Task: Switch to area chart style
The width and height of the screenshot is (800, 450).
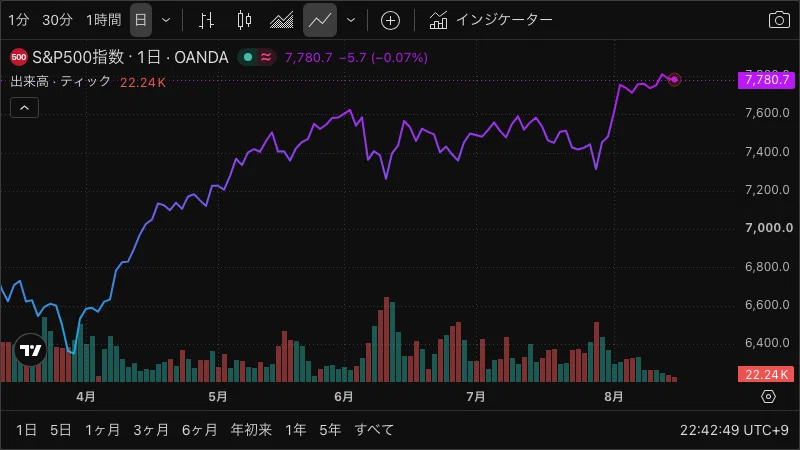Action: pyautogui.click(x=282, y=20)
